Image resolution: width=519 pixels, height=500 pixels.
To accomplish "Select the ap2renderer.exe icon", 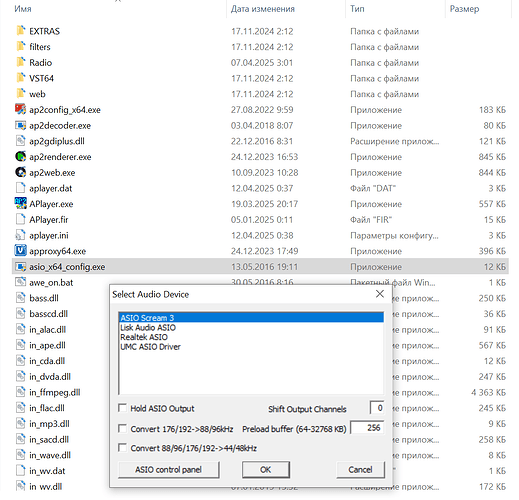I will [x=21, y=156].
